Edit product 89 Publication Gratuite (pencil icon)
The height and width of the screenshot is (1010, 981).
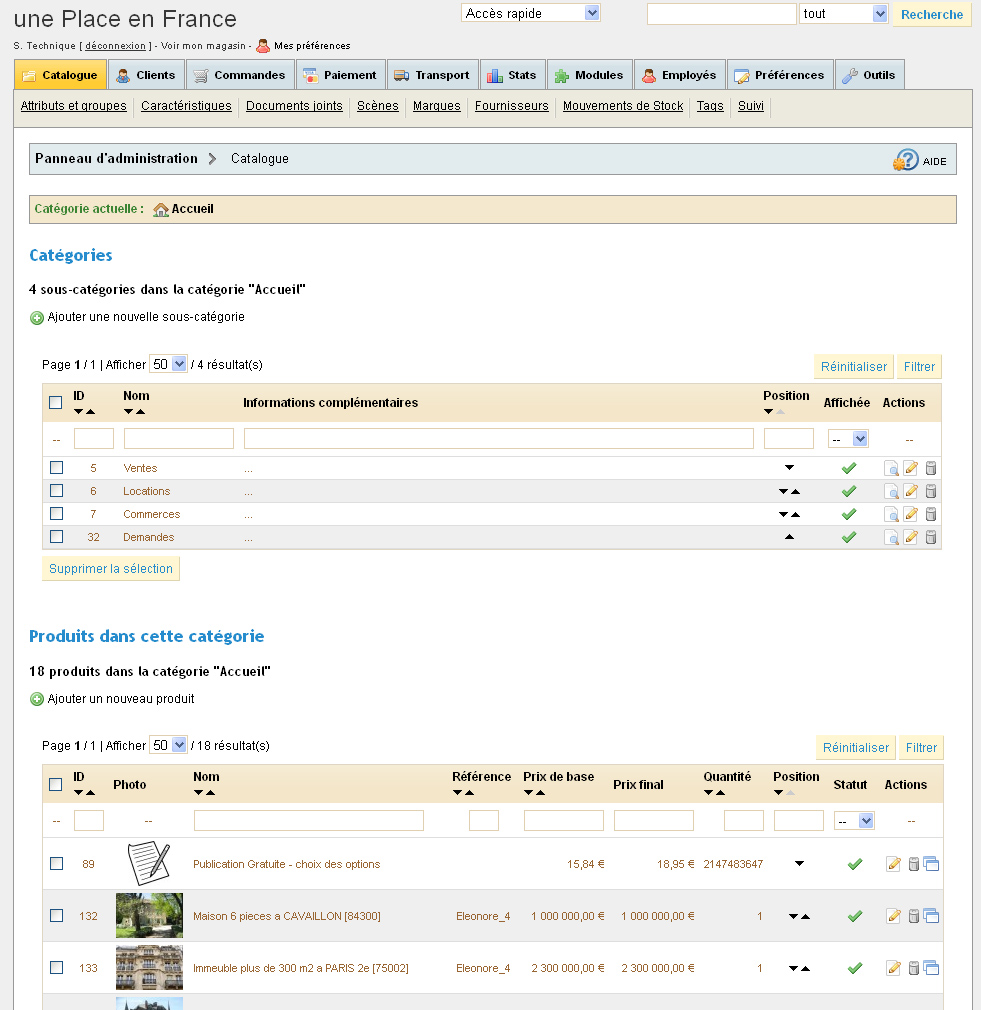893,864
